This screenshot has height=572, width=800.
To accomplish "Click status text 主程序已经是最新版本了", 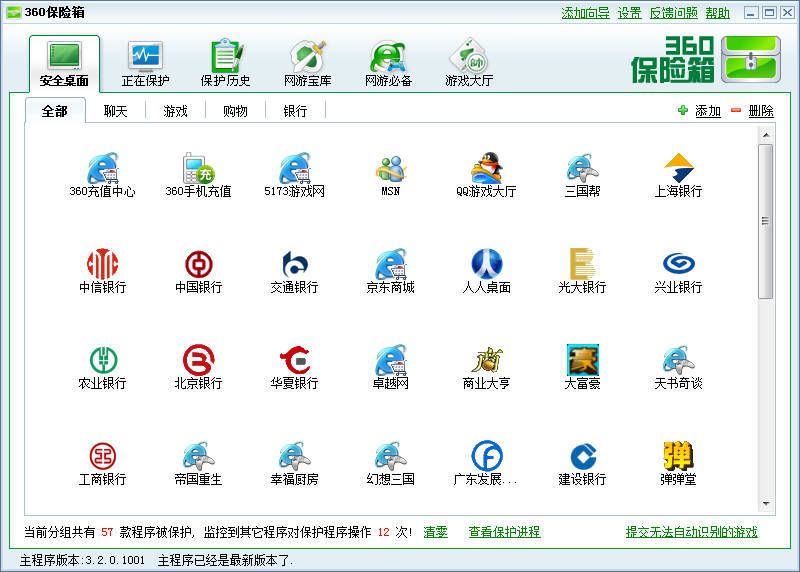I will 226,560.
